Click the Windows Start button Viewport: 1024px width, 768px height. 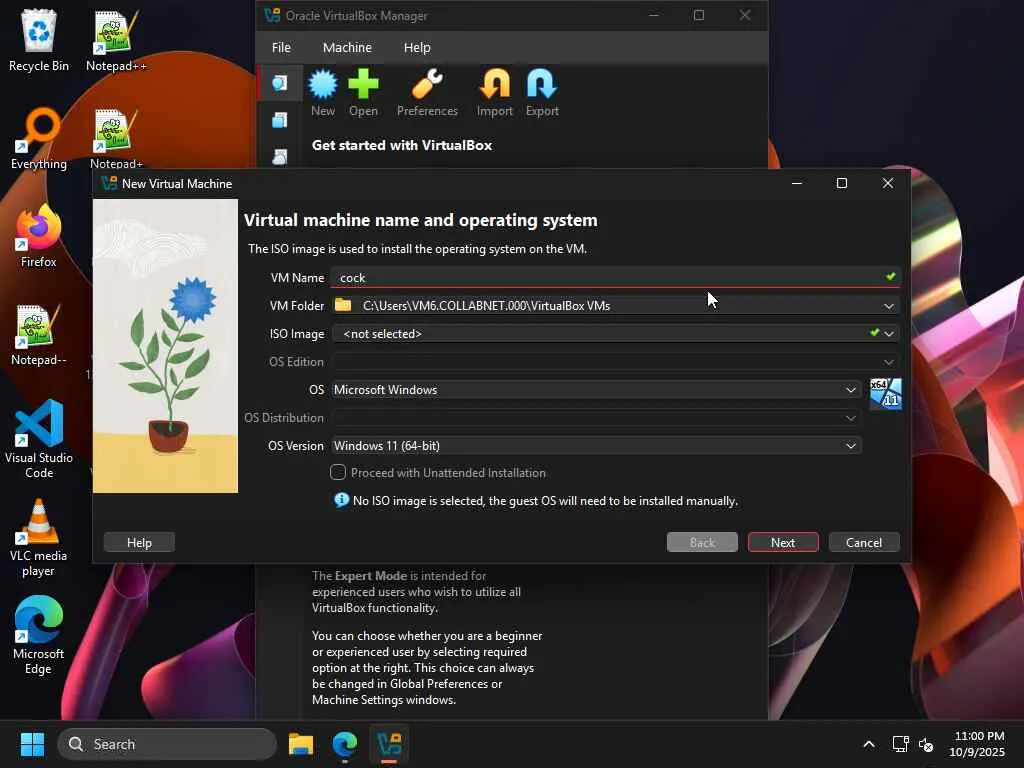coord(32,744)
